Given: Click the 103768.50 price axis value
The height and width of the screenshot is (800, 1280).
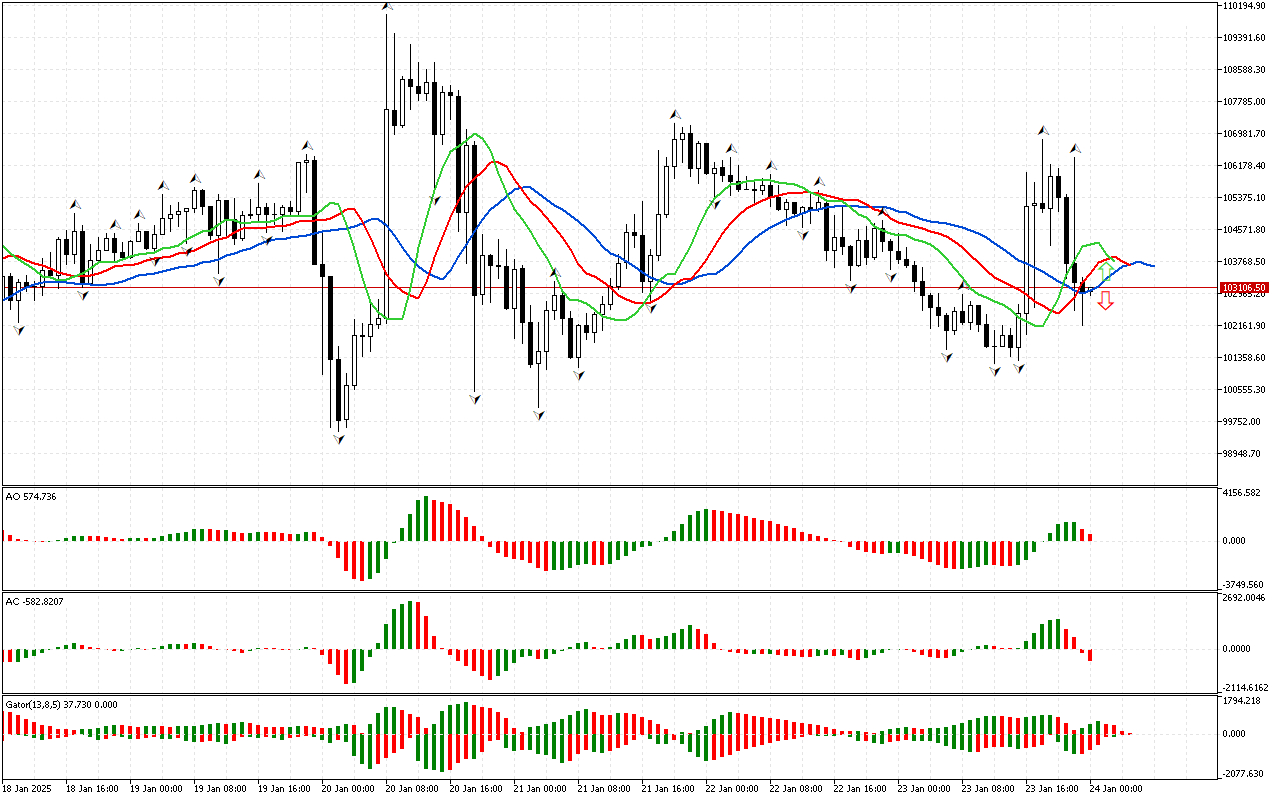Looking at the screenshot, I should (1244, 262).
